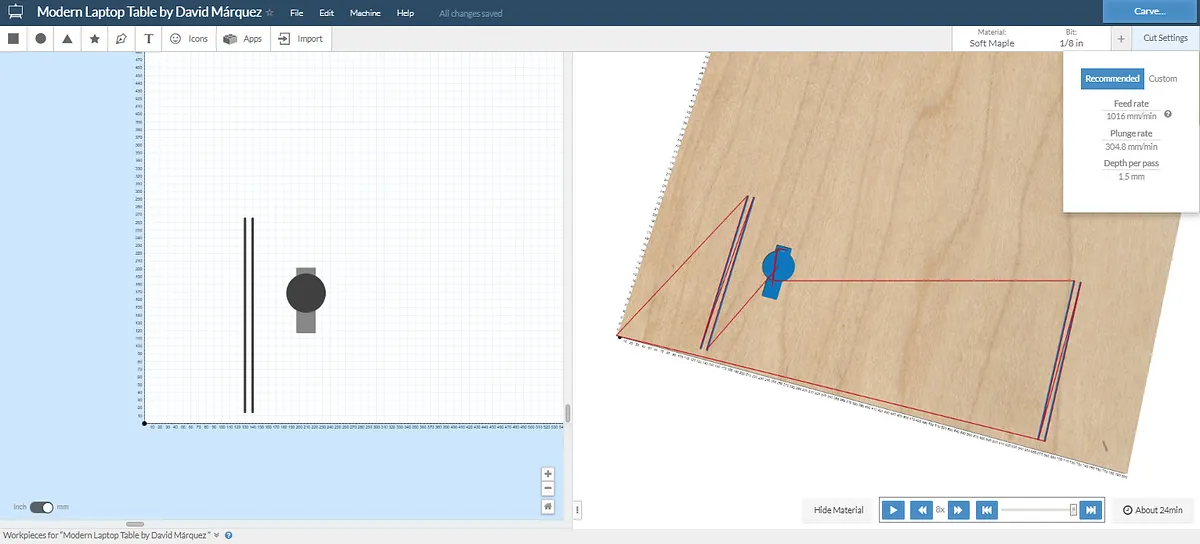The image size is (1200, 544).
Task: Switch cut settings to Custom
Action: tap(1162, 79)
